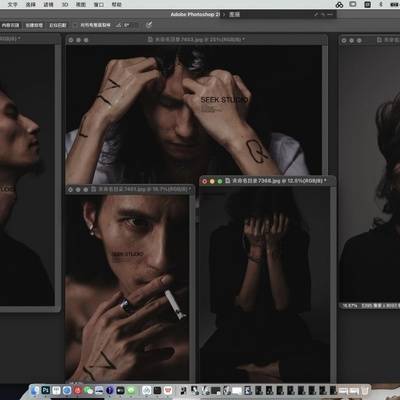The height and width of the screenshot is (400, 400).
Task: Open the Trash in the Dock
Action: pyautogui.click(x=365, y=390)
